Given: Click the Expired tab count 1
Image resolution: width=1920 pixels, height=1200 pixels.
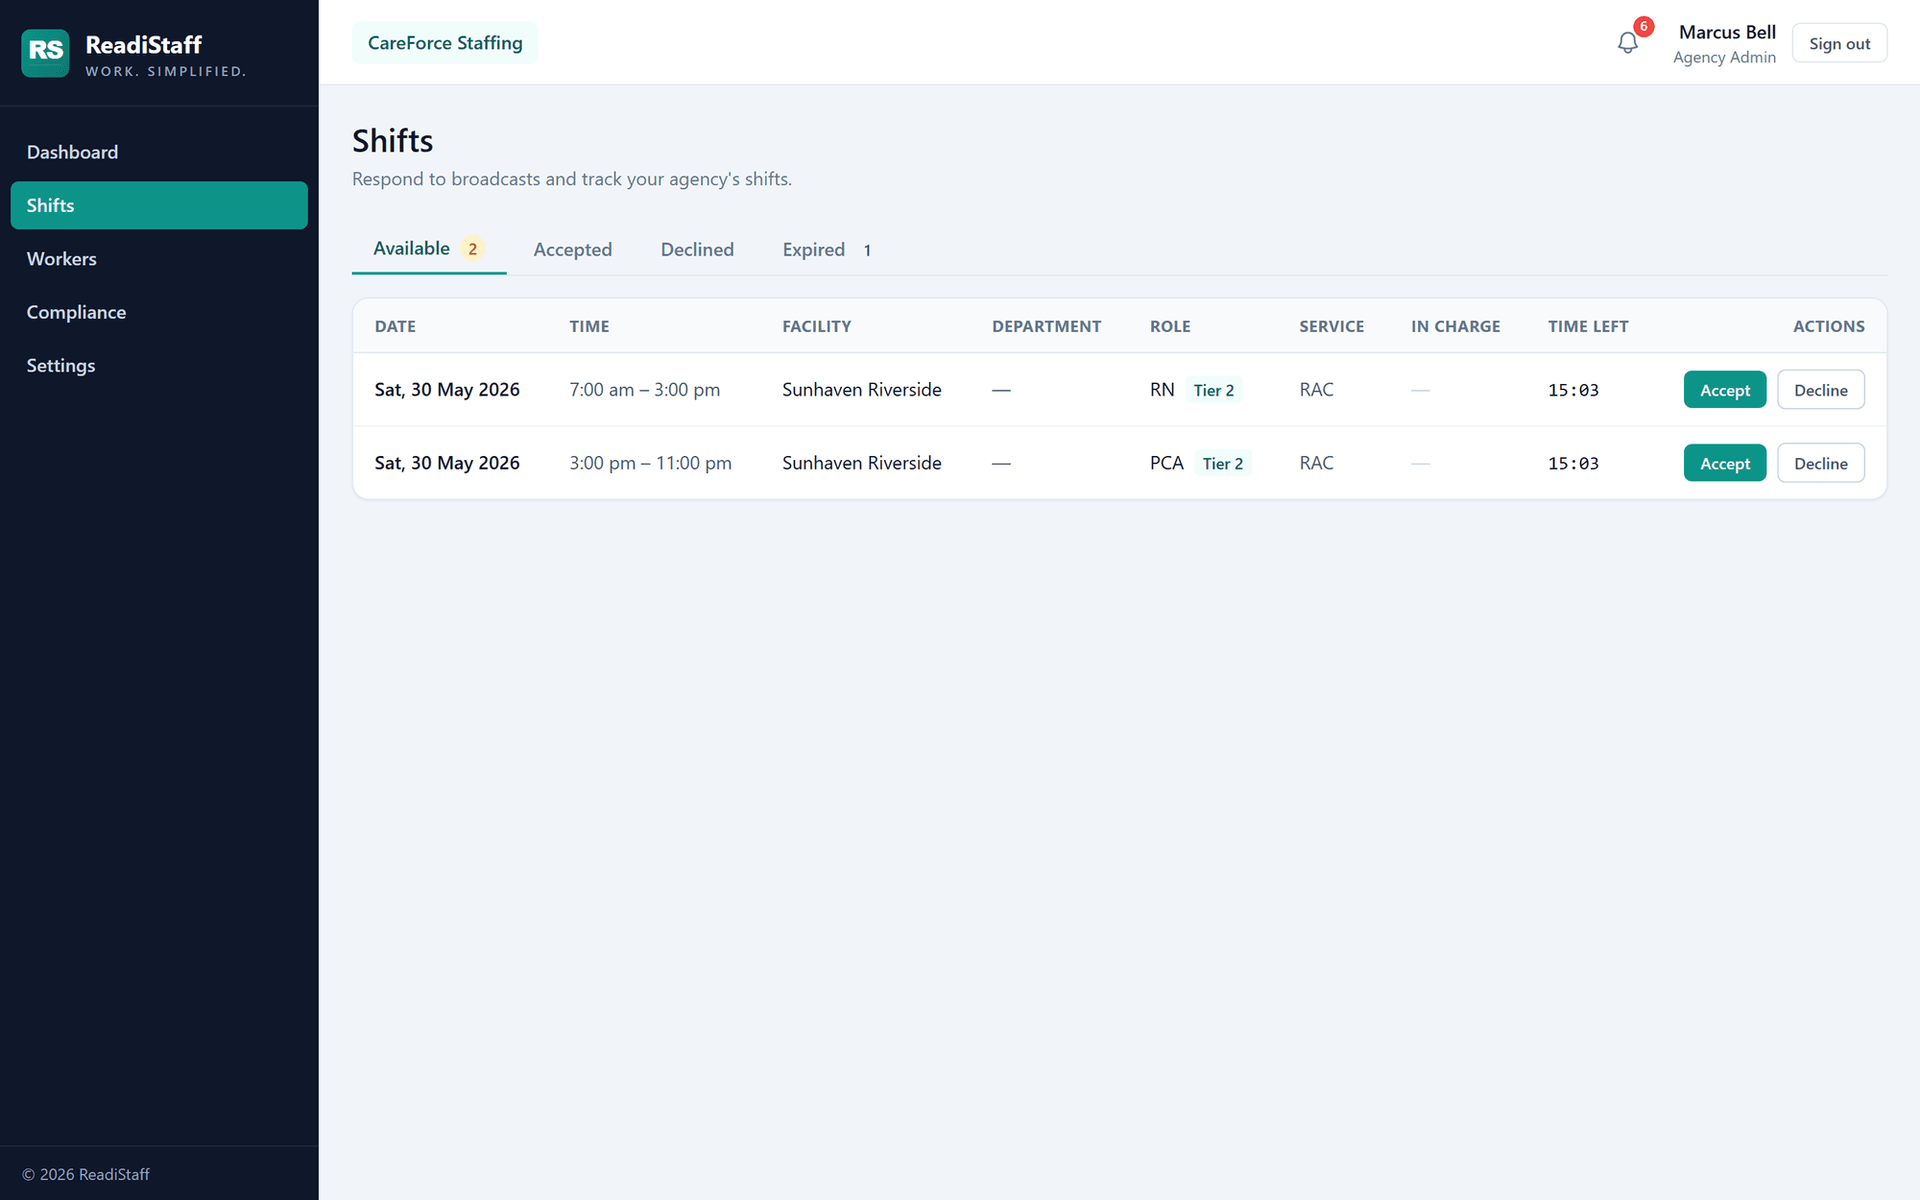Looking at the screenshot, I should point(867,250).
